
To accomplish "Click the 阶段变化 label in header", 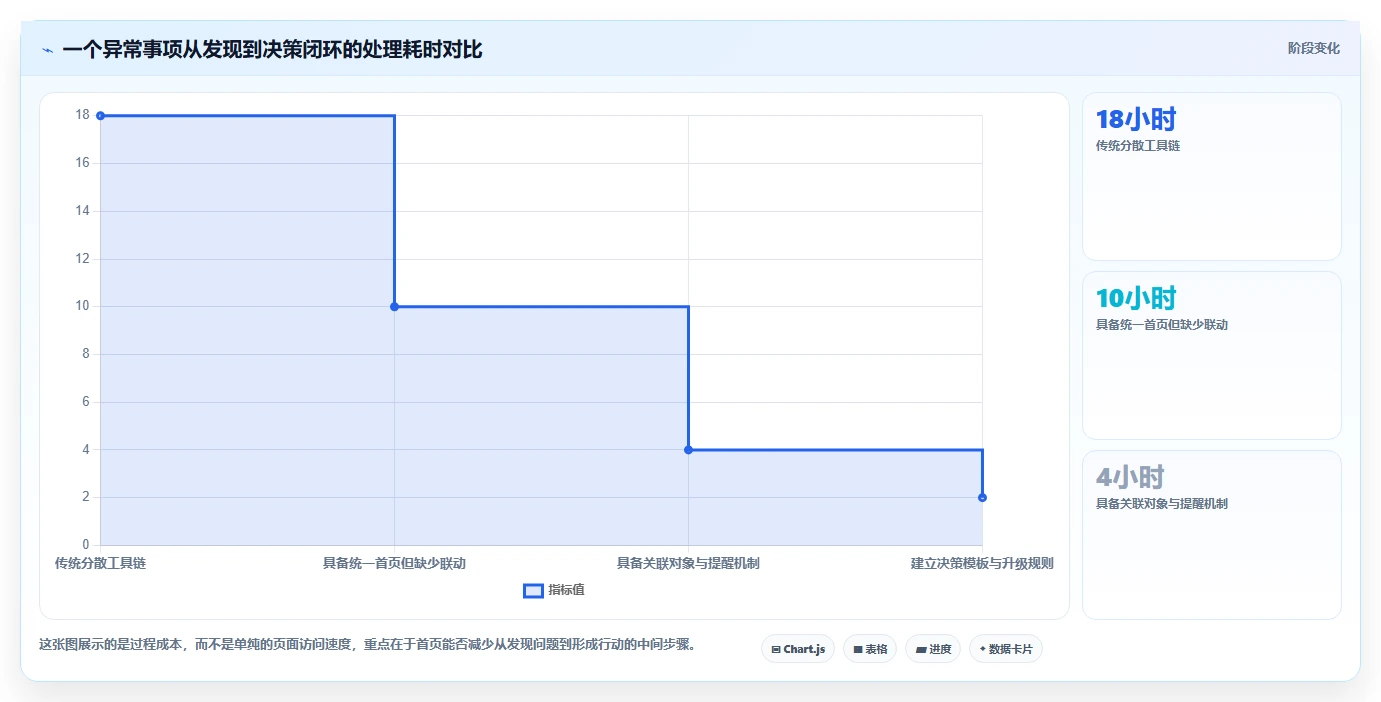I will point(1313,48).
